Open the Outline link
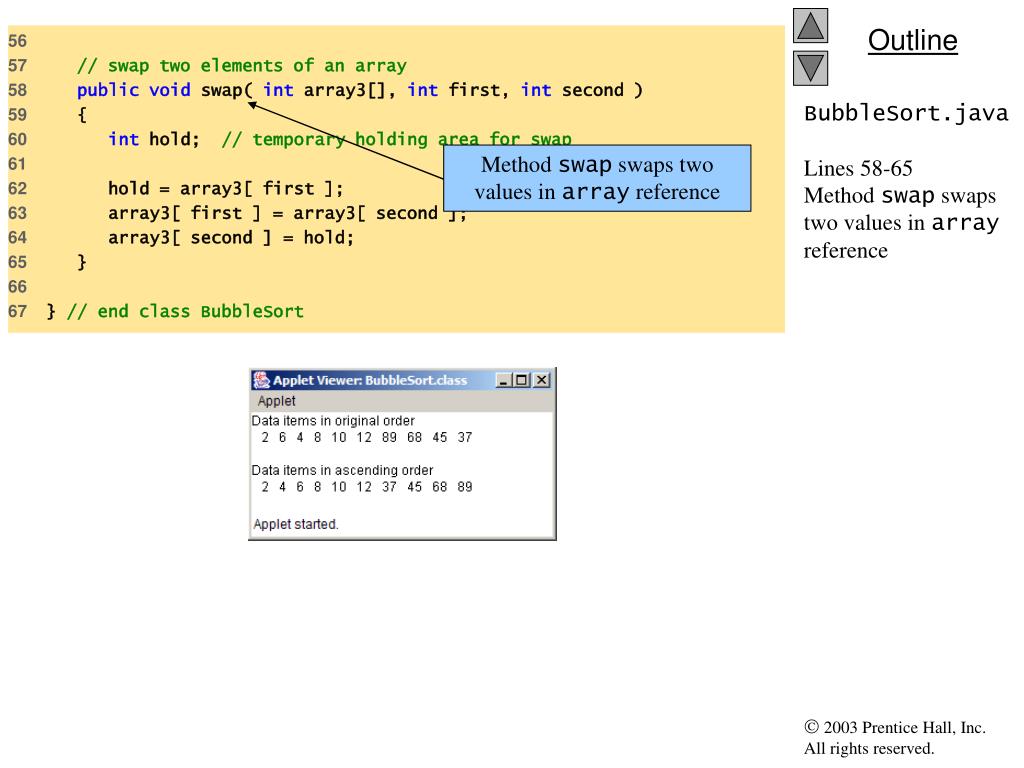 [x=912, y=40]
